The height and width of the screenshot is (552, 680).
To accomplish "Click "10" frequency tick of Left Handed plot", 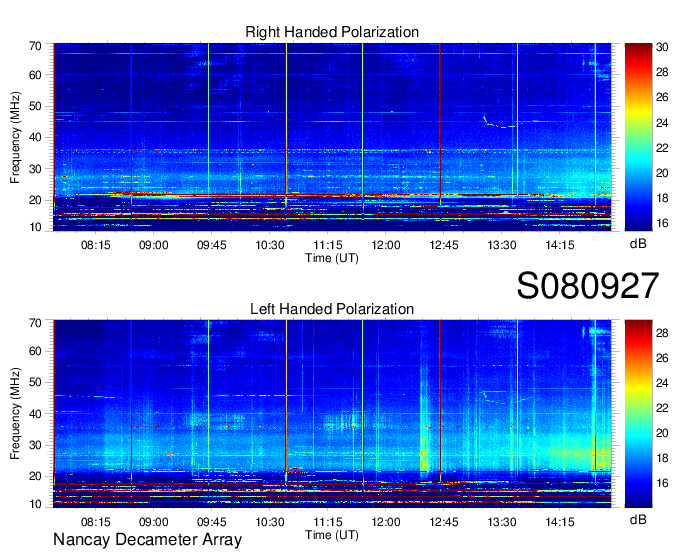I will (35, 504).
